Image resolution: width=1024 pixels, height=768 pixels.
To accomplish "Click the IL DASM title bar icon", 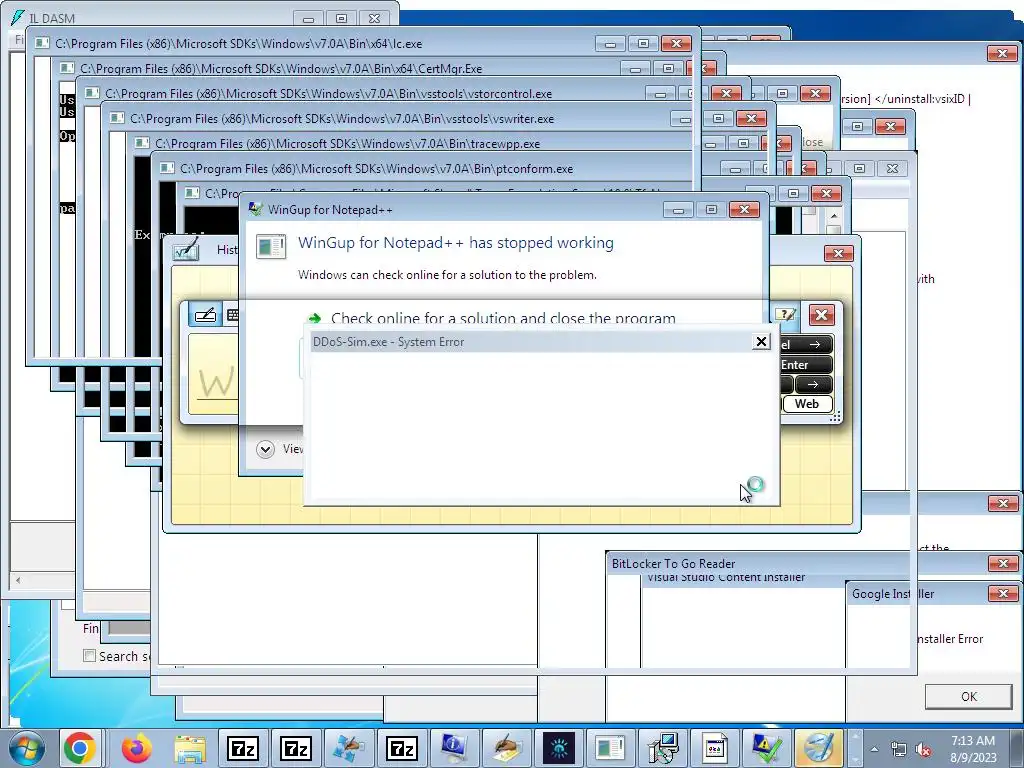I will [18, 18].
